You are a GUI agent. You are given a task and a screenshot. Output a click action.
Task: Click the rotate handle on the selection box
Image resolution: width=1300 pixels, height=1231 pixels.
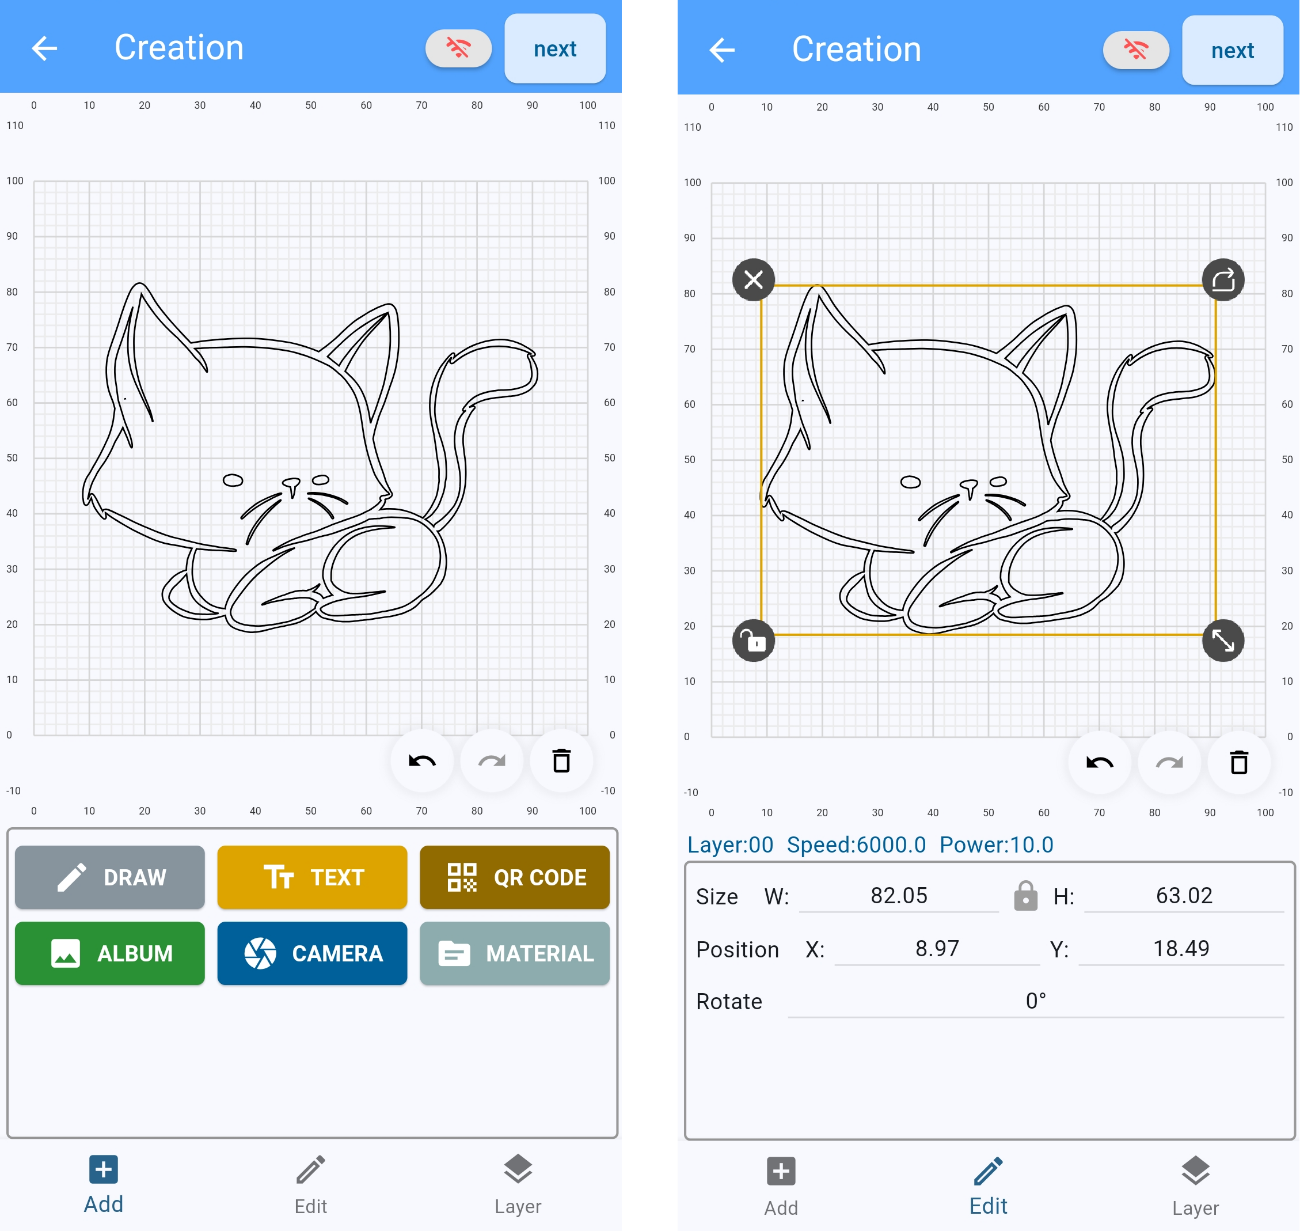click(x=1223, y=280)
